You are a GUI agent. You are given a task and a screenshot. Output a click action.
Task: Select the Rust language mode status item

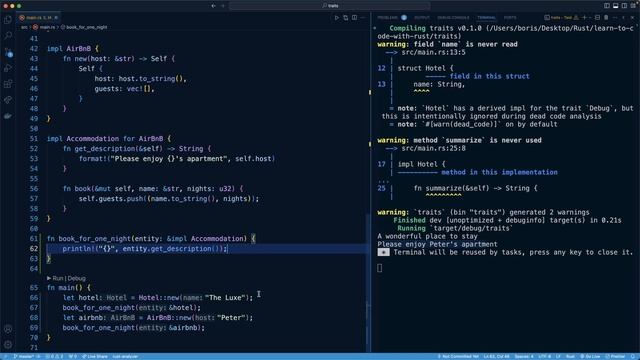point(571,356)
